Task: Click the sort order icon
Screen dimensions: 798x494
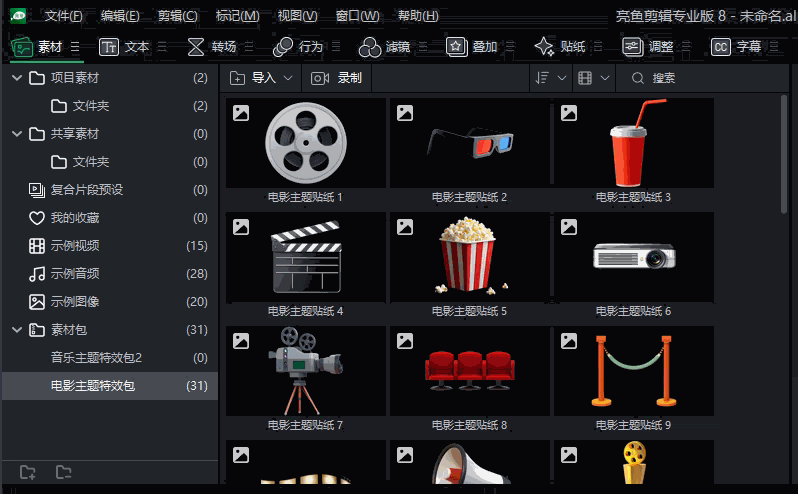Action: coord(542,78)
